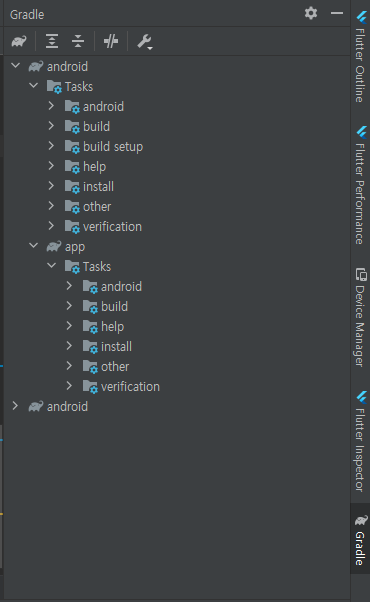Collapse all Gradle tree nodes
Image resolution: width=370 pixels, height=602 pixels.
[x=78, y=41]
